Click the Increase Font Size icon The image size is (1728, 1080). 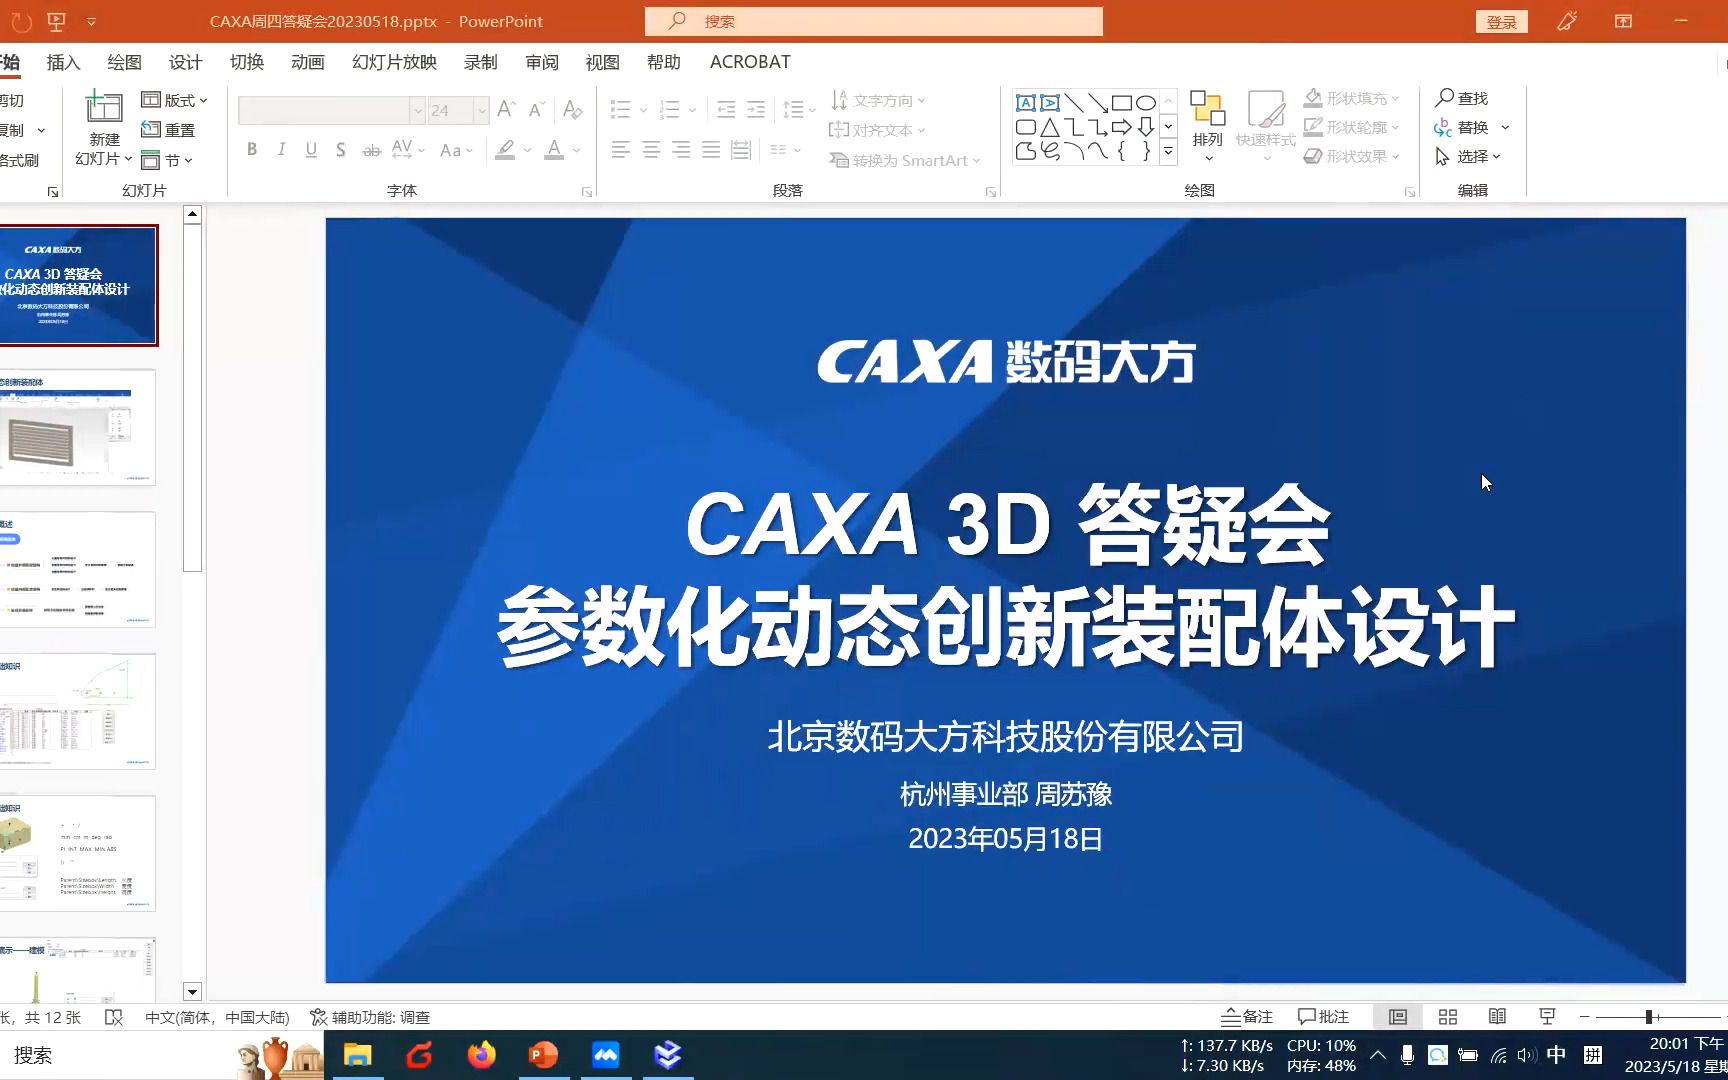click(x=507, y=109)
